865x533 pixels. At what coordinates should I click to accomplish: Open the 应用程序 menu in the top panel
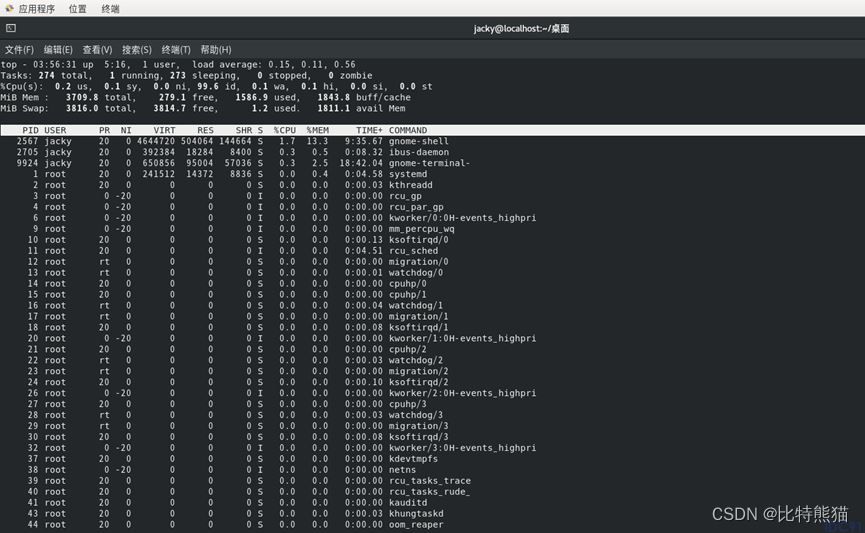click(x=36, y=9)
